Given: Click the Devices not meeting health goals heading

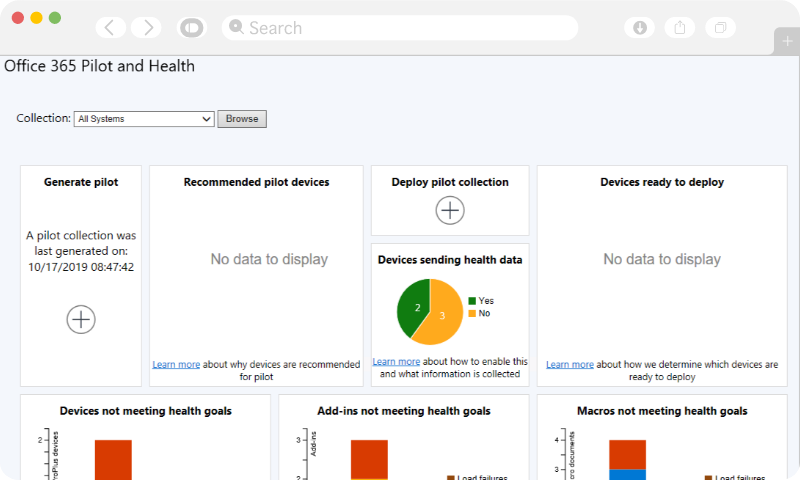Looking at the screenshot, I should click(x=145, y=411).
